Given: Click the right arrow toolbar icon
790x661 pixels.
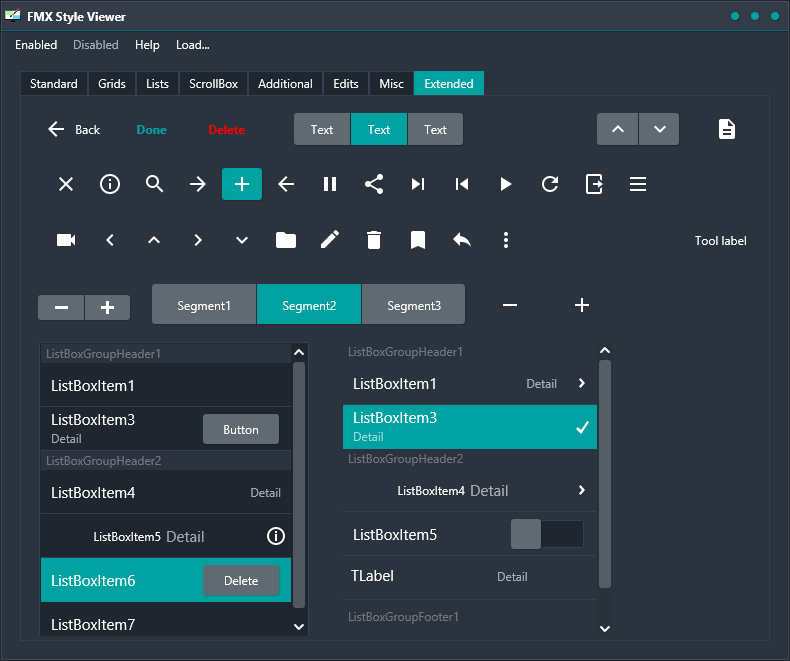Looking at the screenshot, I should [x=198, y=184].
